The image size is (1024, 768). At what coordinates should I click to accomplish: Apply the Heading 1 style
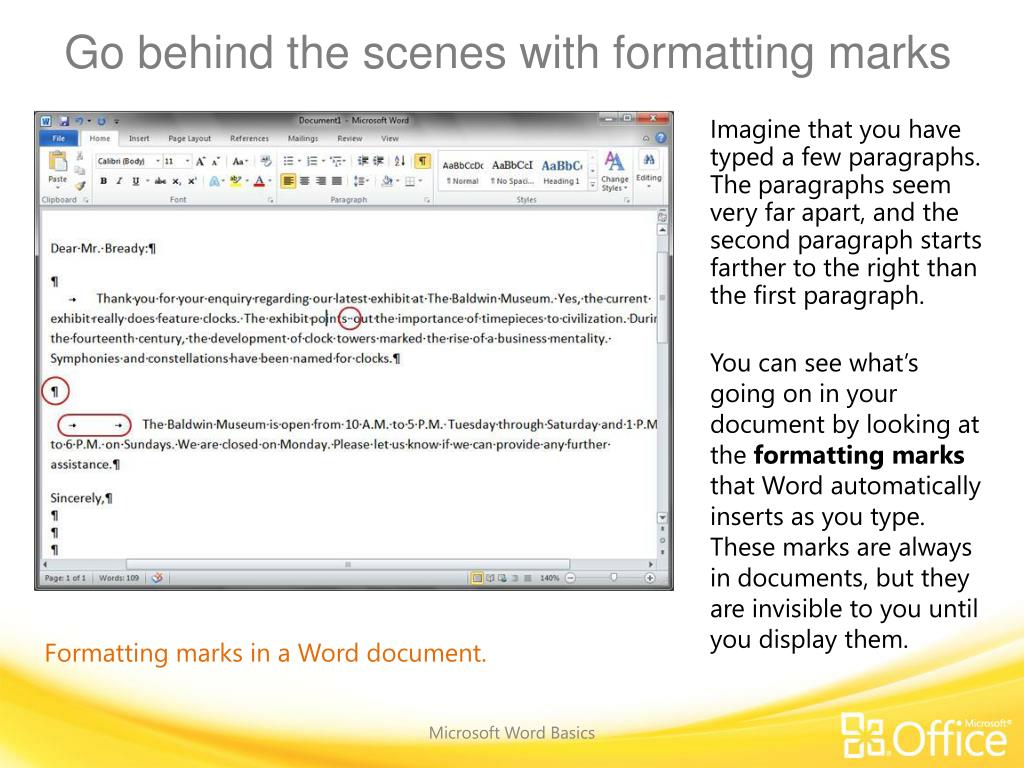[x=562, y=172]
